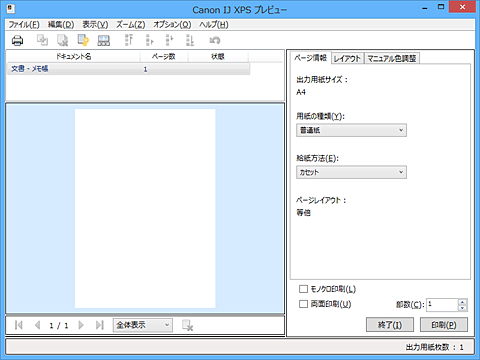Open the 全体表示 zoom dropdown
The height and width of the screenshot is (360, 480).
(x=143, y=325)
